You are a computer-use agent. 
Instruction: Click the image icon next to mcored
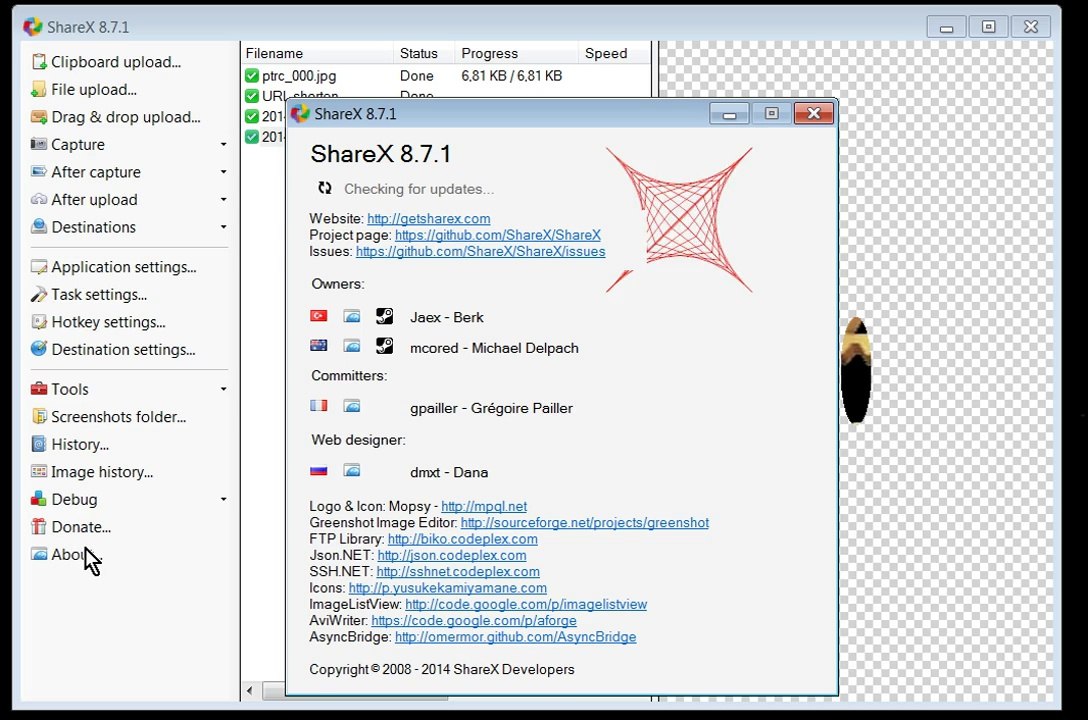coord(352,345)
